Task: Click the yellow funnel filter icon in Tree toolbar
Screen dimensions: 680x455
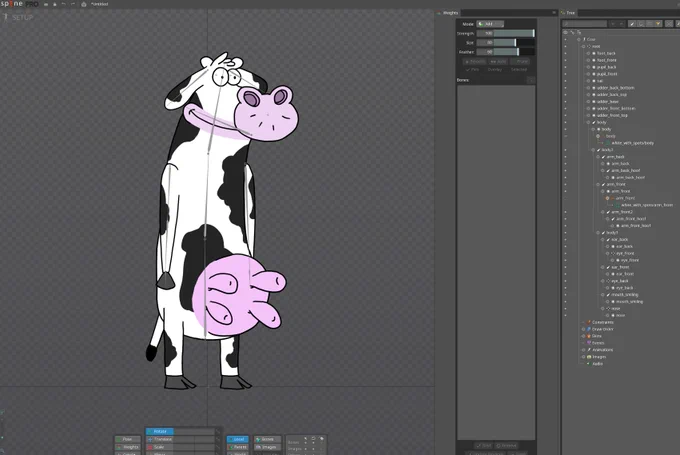Action: pyautogui.click(x=658, y=24)
